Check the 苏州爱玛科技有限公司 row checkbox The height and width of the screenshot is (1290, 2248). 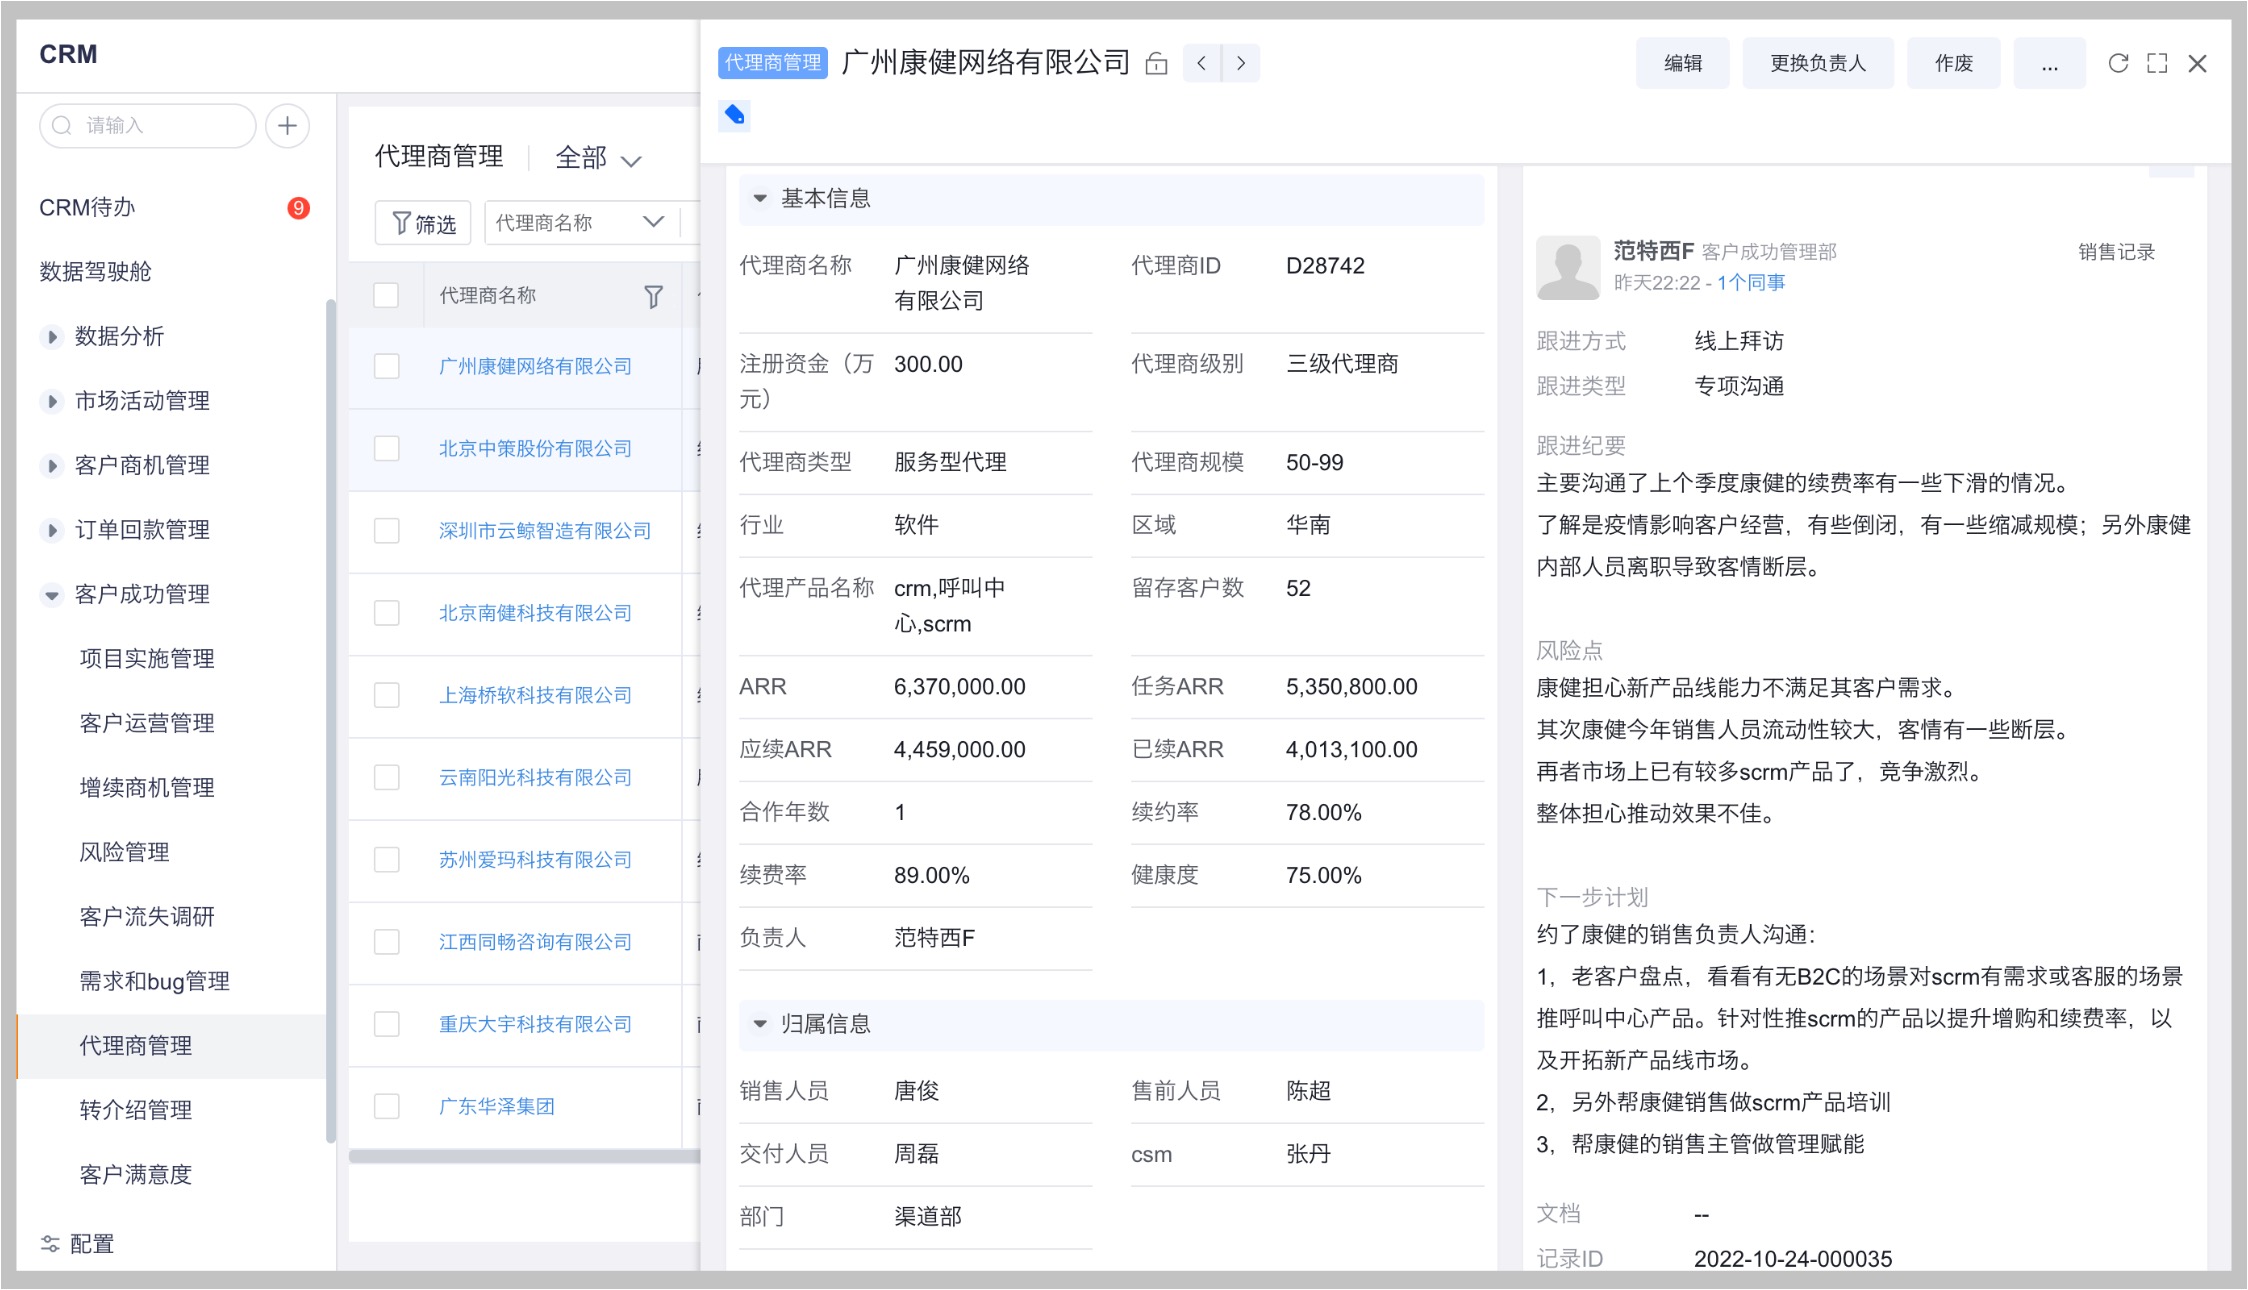point(386,859)
